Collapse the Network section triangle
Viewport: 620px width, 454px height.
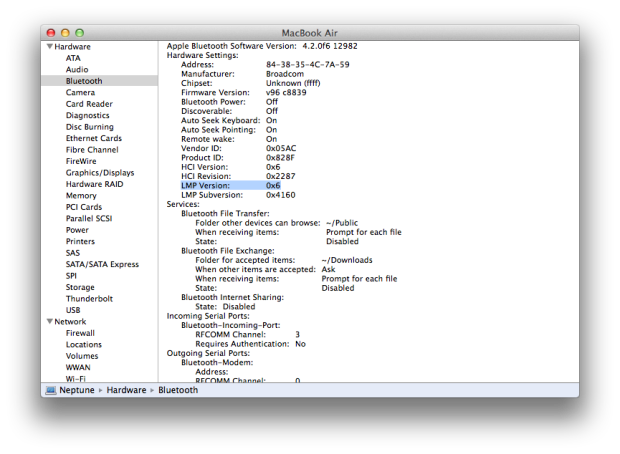click(x=50, y=321)
